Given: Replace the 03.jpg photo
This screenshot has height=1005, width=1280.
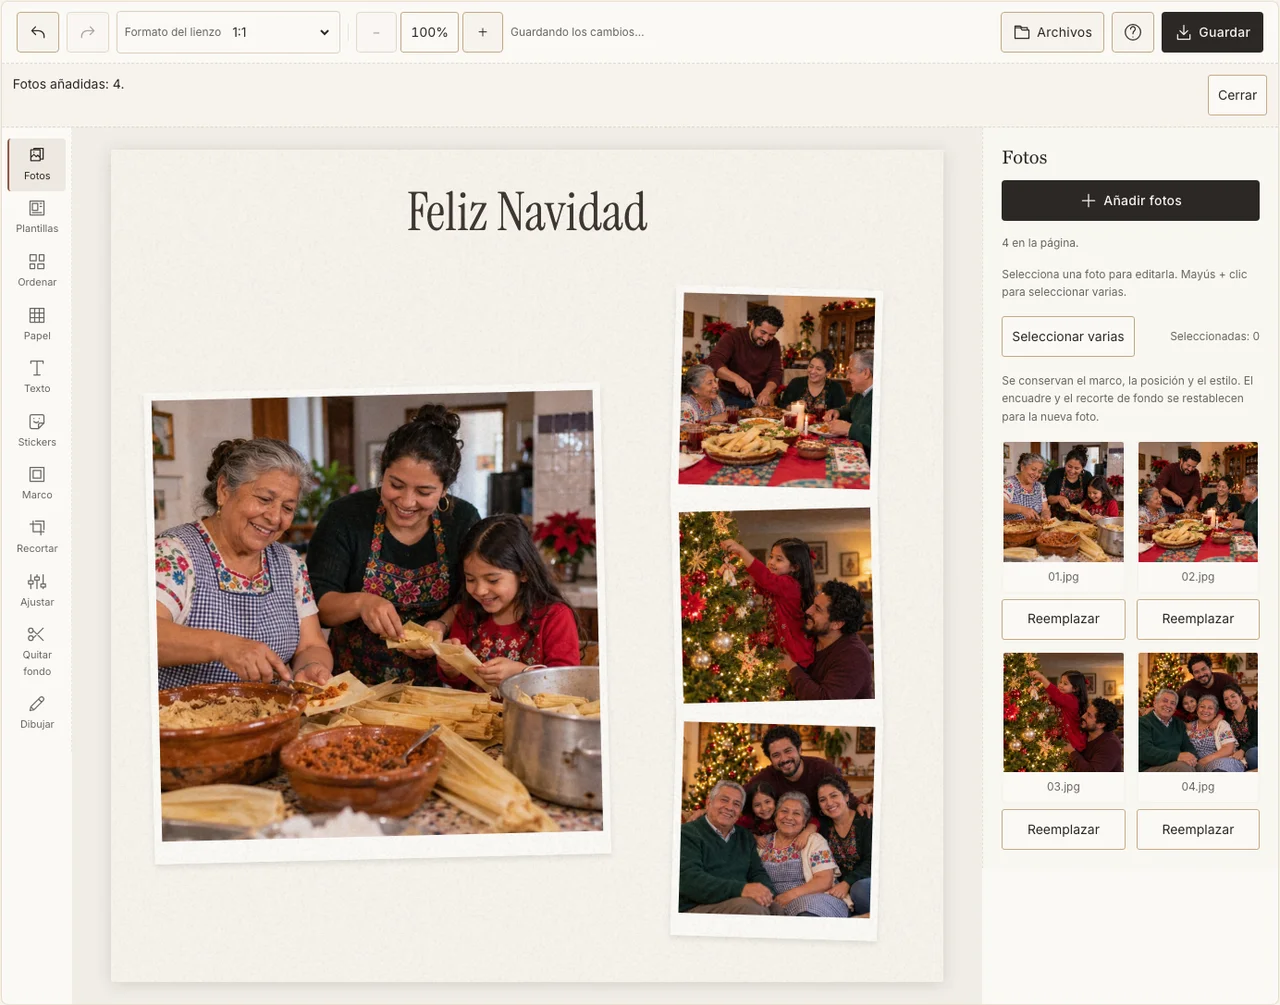Looking at the screenshot, I should click(1064, 829).
